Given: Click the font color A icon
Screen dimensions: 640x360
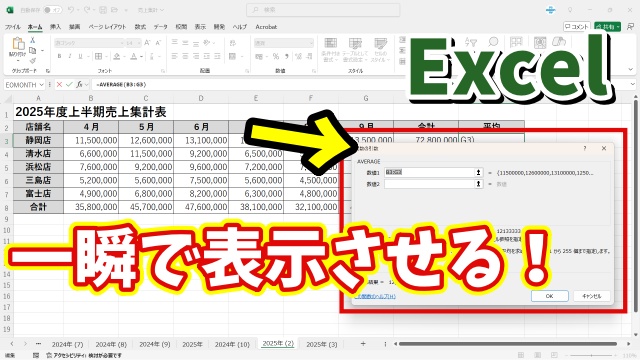Looking at the screenshot, I should pos(133,56).
